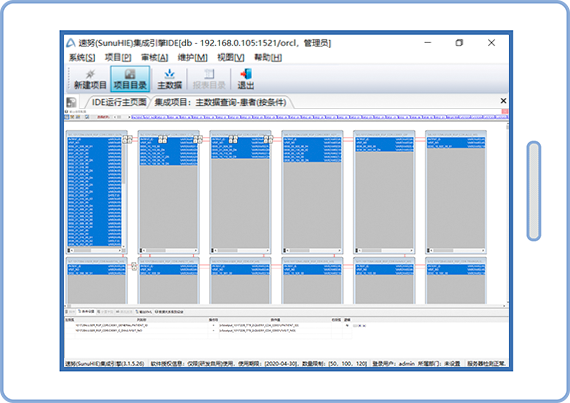Open the 项目[P] menu
570x403 pixels.
pyautogui.click(x=118, y=57)
